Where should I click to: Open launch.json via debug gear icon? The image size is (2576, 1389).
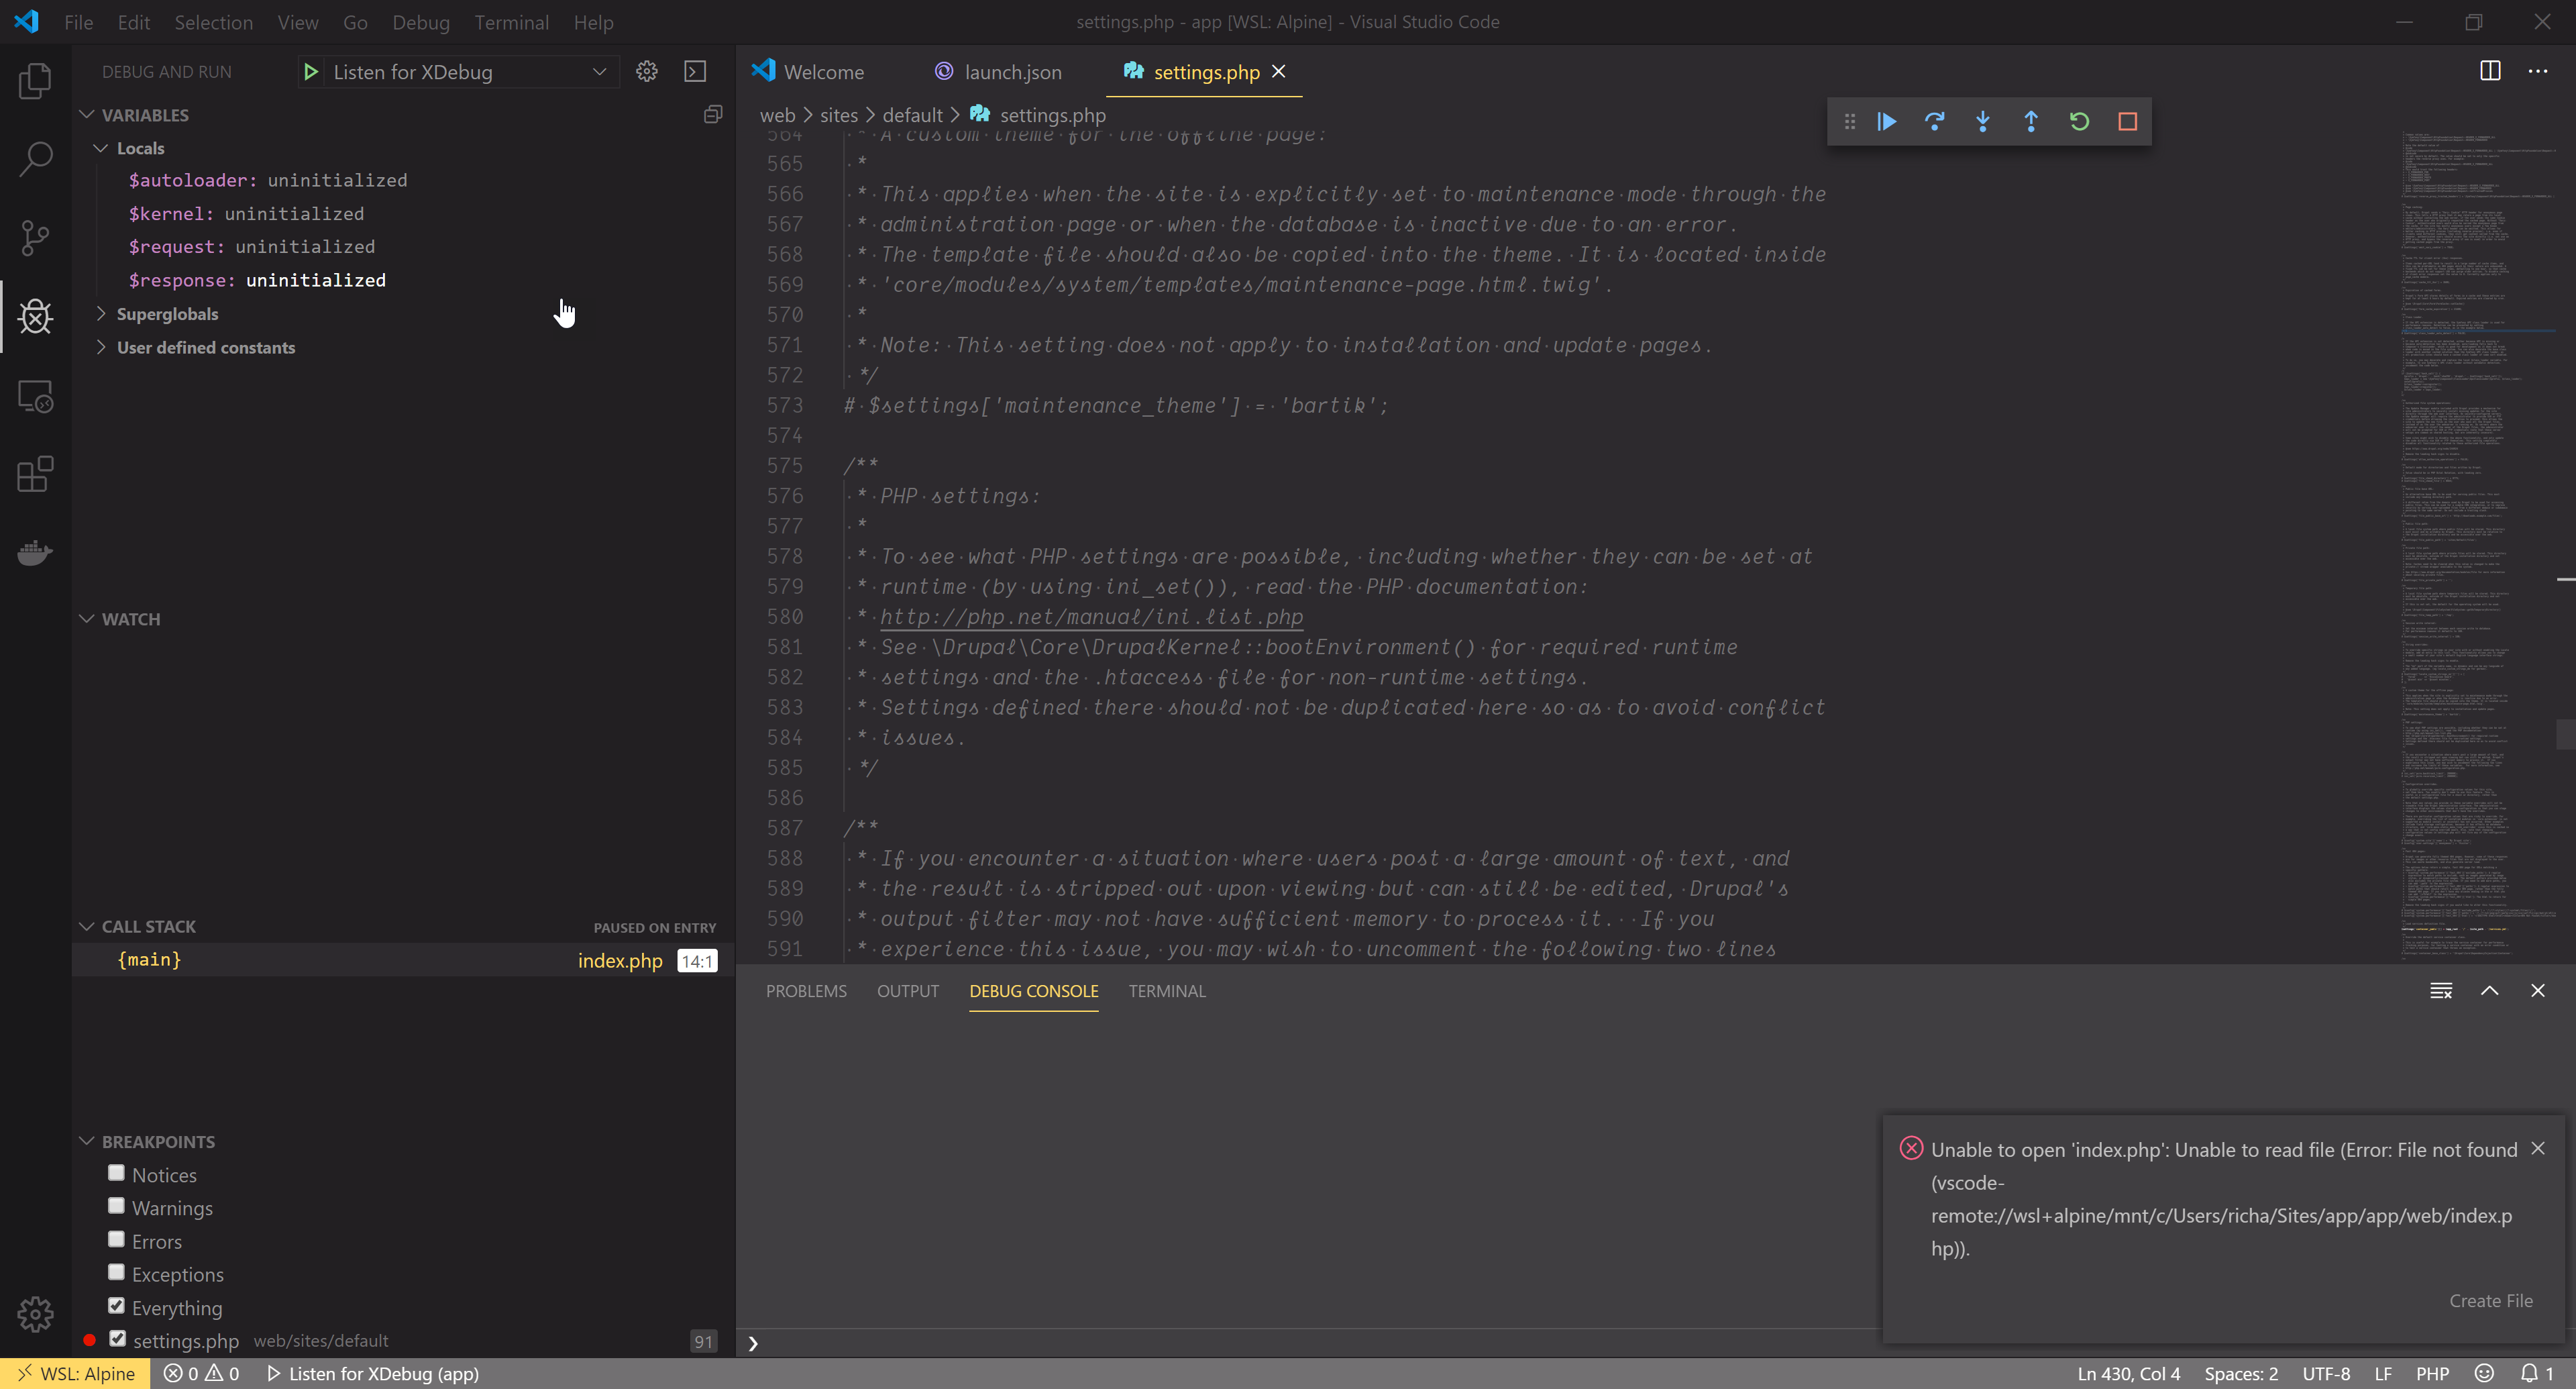pos(647,72)
